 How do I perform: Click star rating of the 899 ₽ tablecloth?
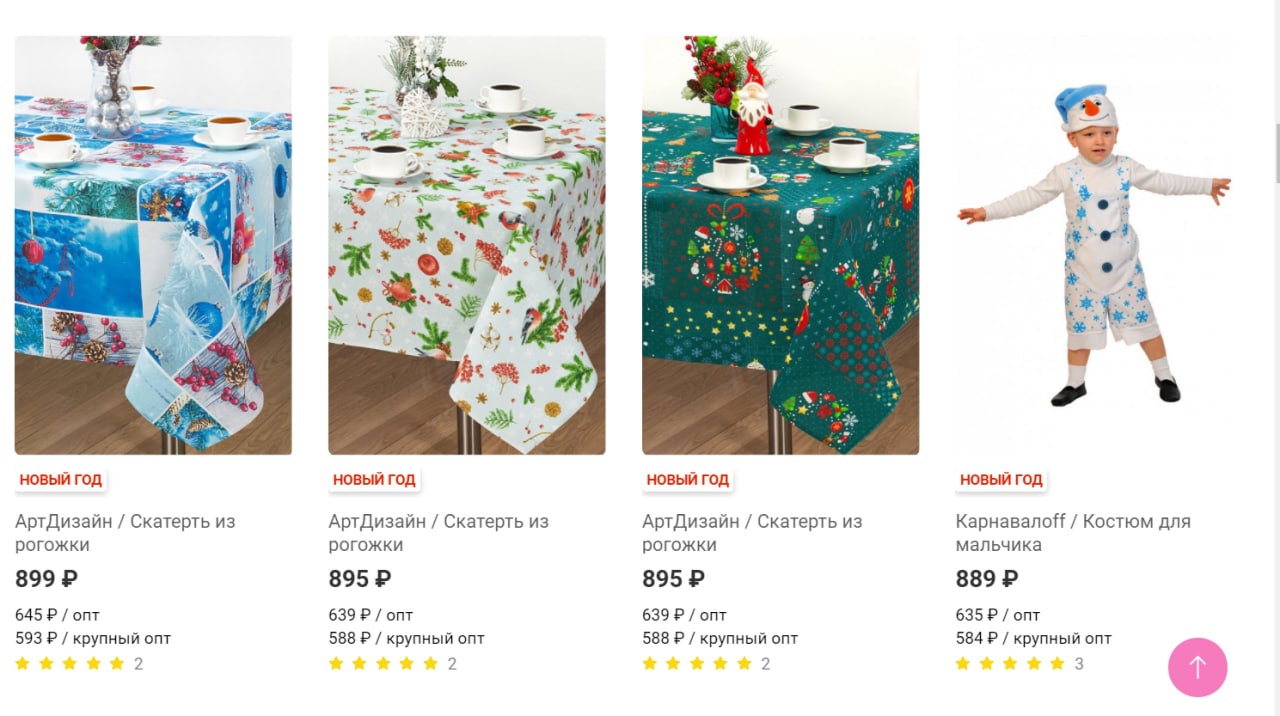70,663
